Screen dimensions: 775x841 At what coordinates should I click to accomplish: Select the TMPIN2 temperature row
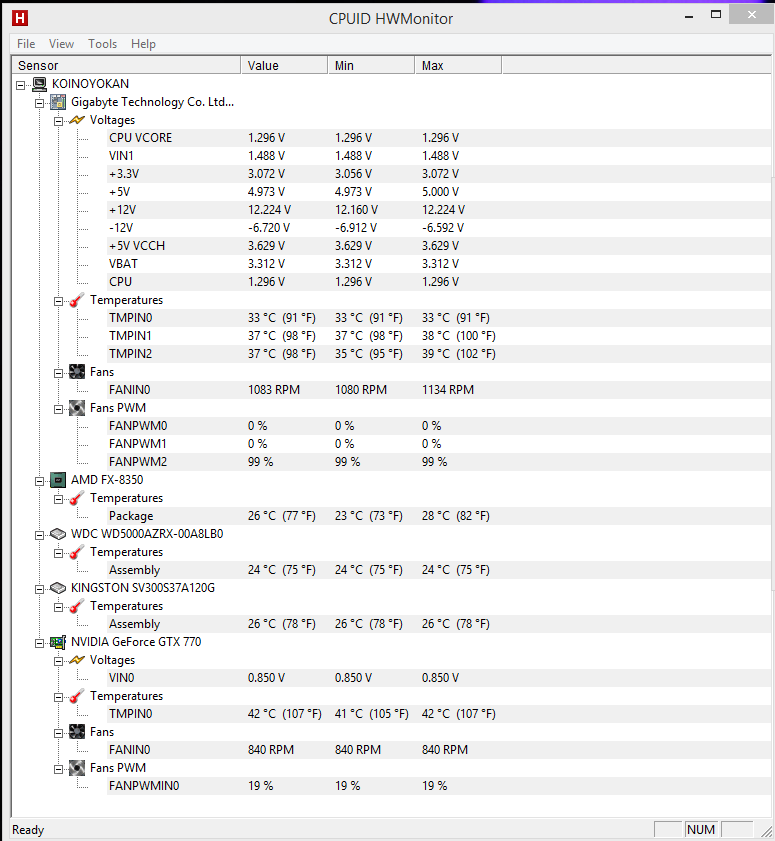pyautogui.click(x=439, y=354)
